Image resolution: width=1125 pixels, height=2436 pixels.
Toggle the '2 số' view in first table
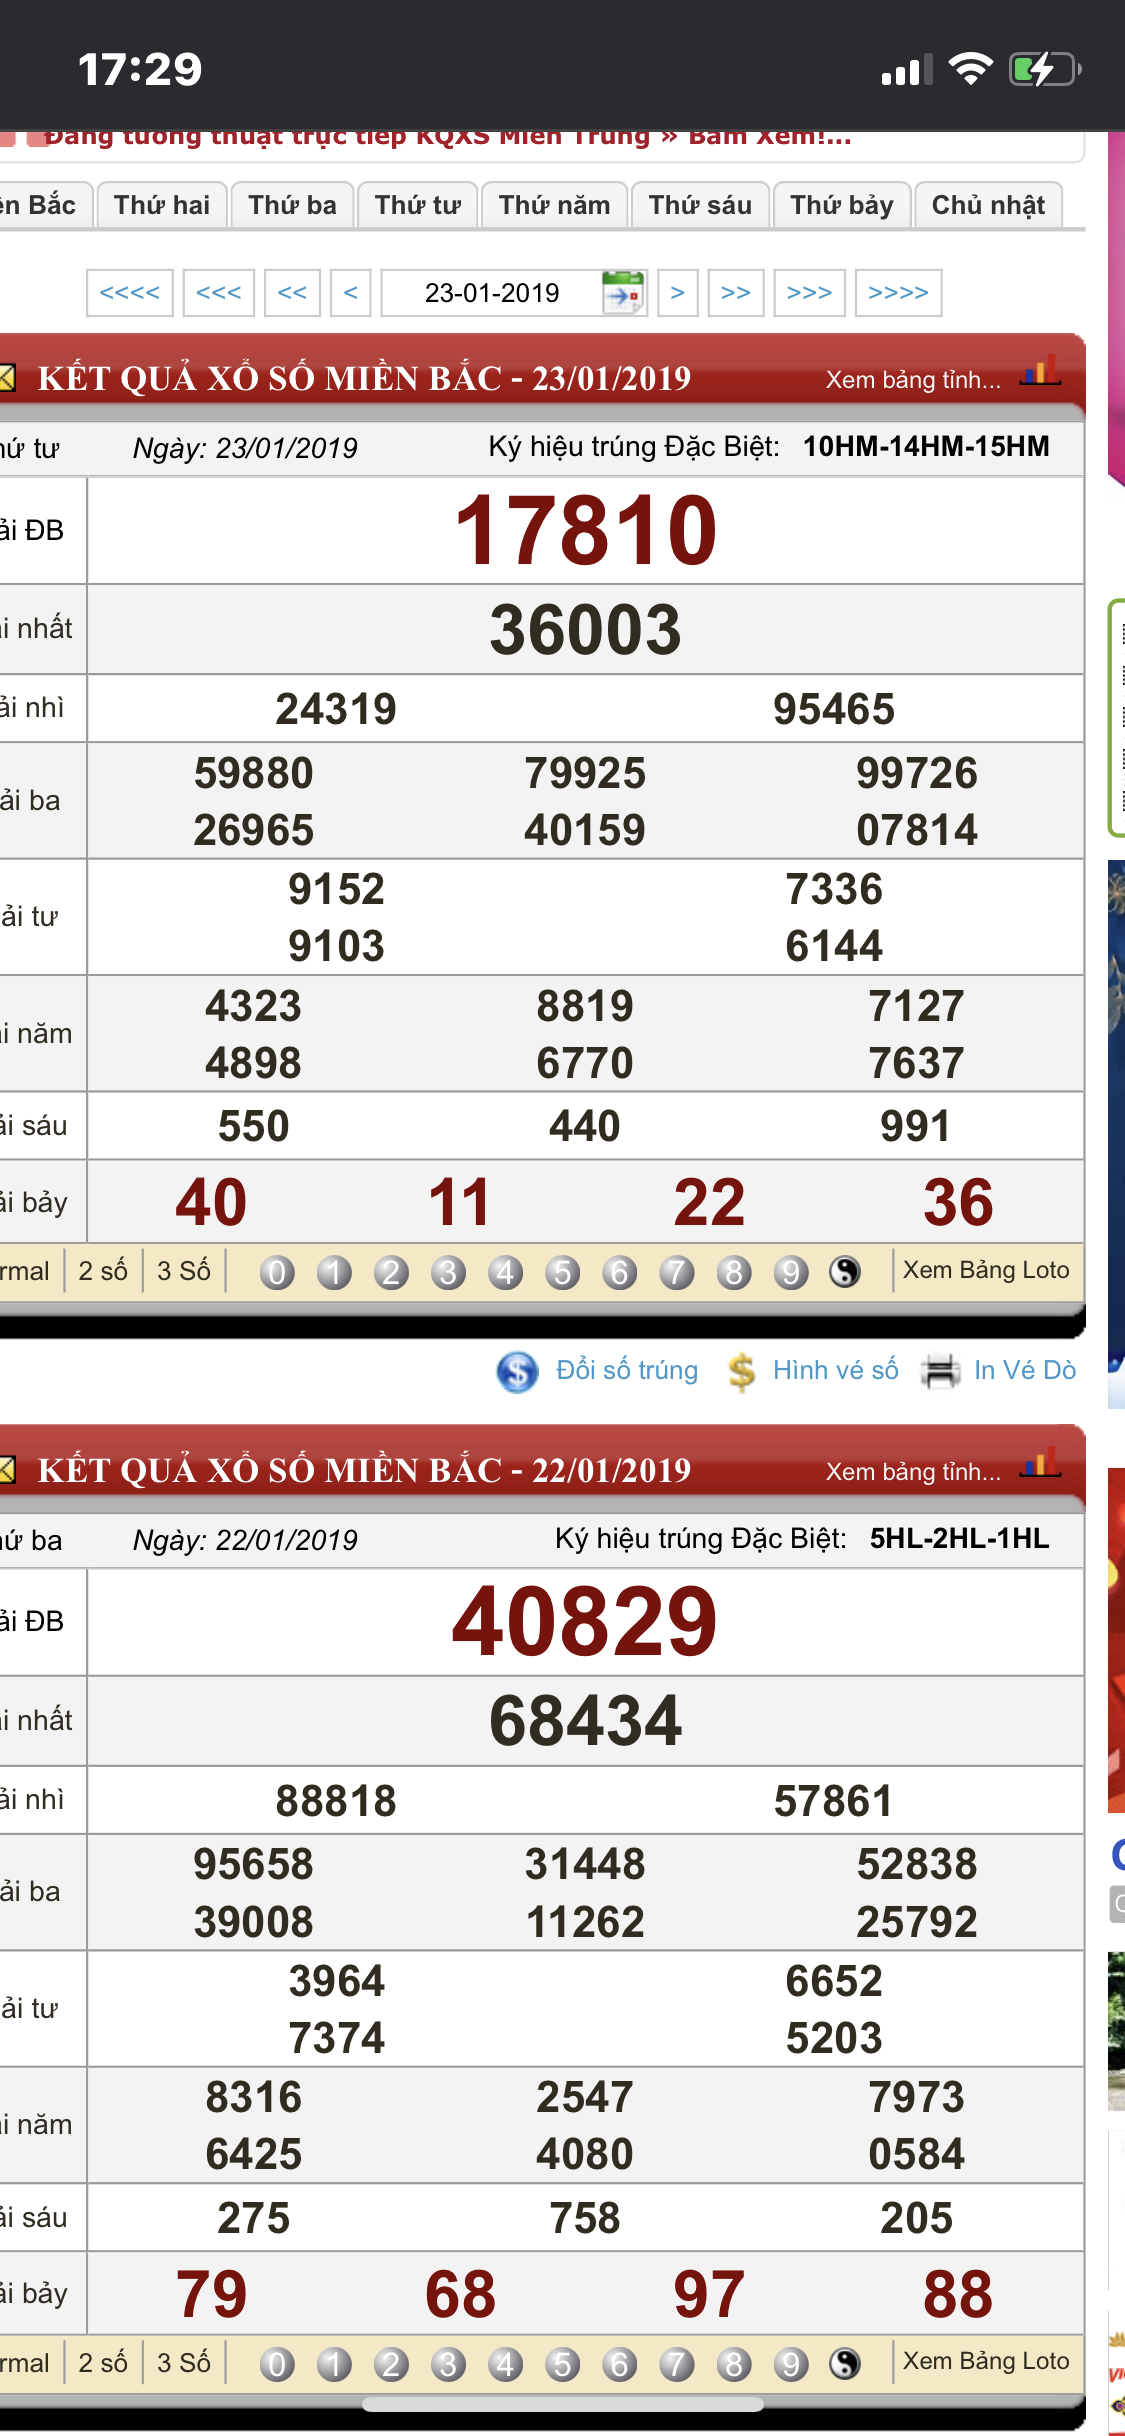(x=103, y=1271)
